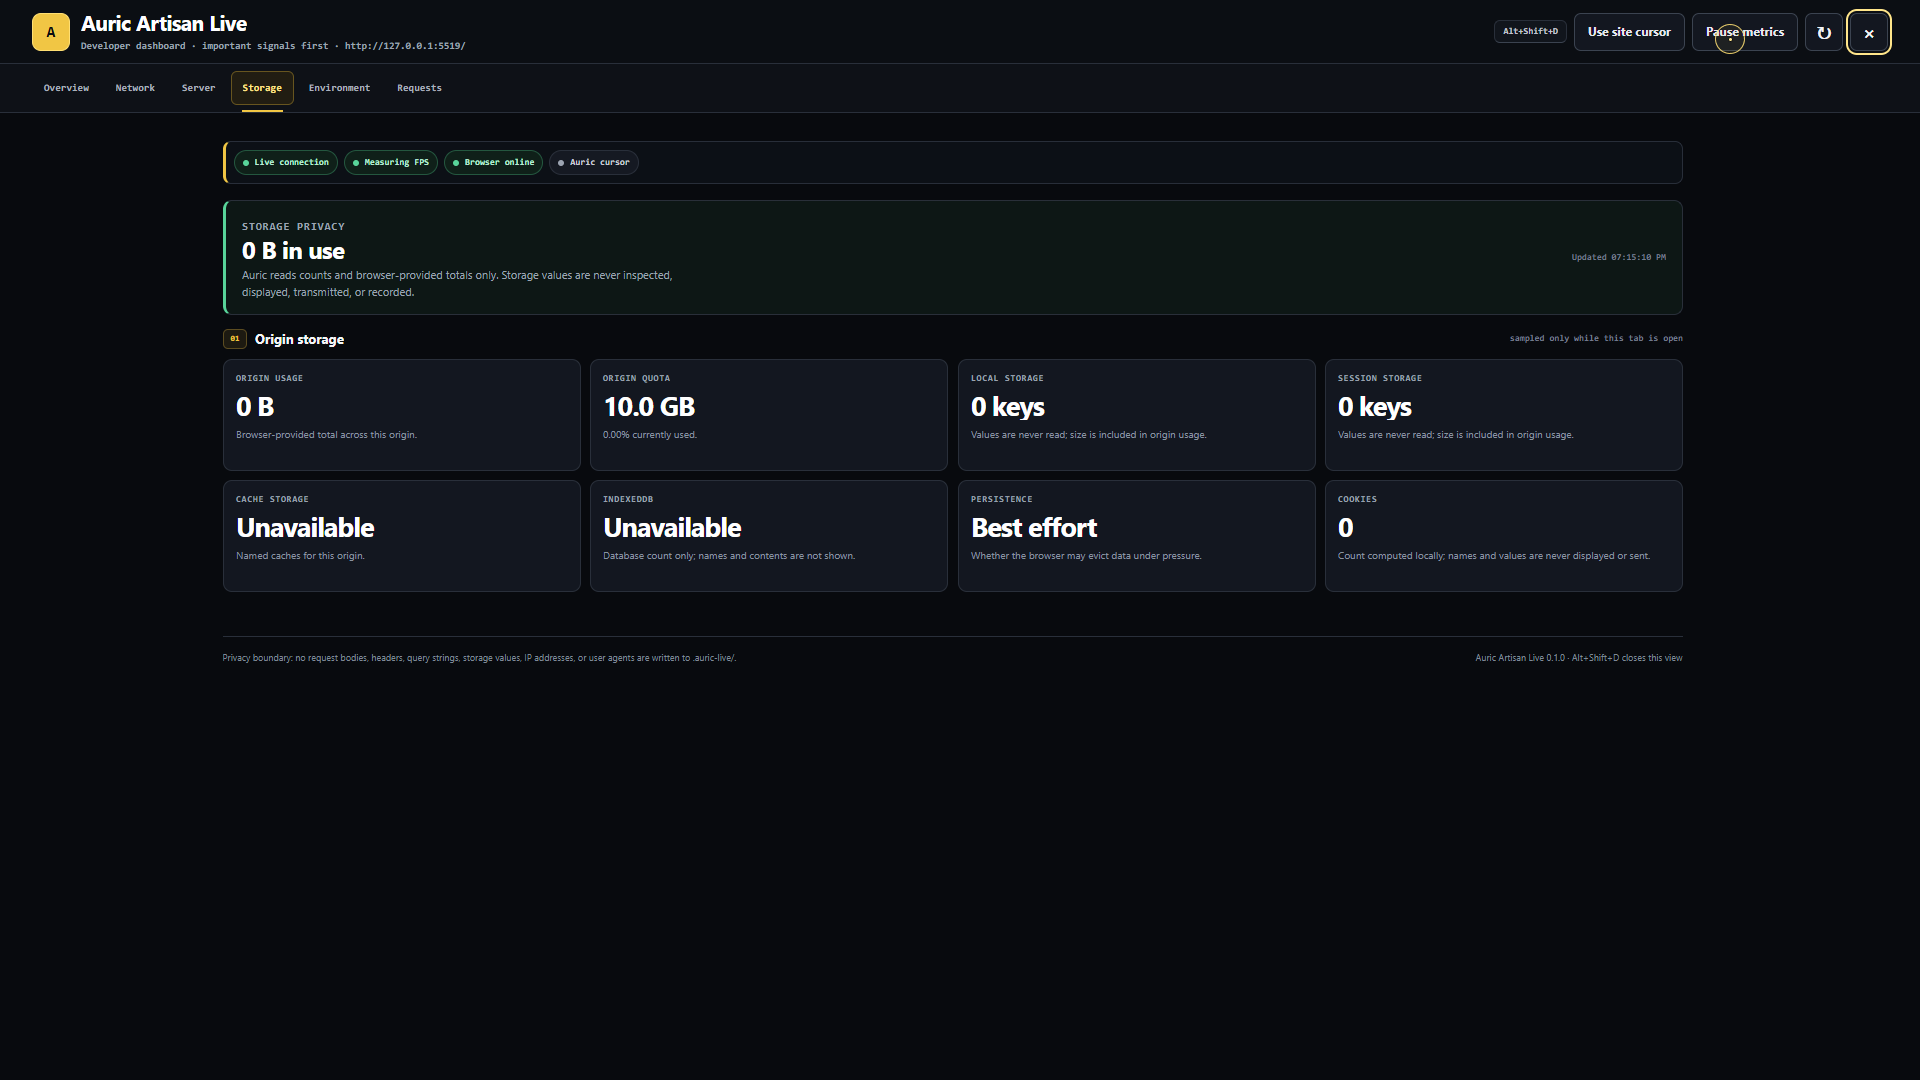Click the refresh arrow icon button
This screenshot has height=1080, width=1920.
(x=1824, y=32)
